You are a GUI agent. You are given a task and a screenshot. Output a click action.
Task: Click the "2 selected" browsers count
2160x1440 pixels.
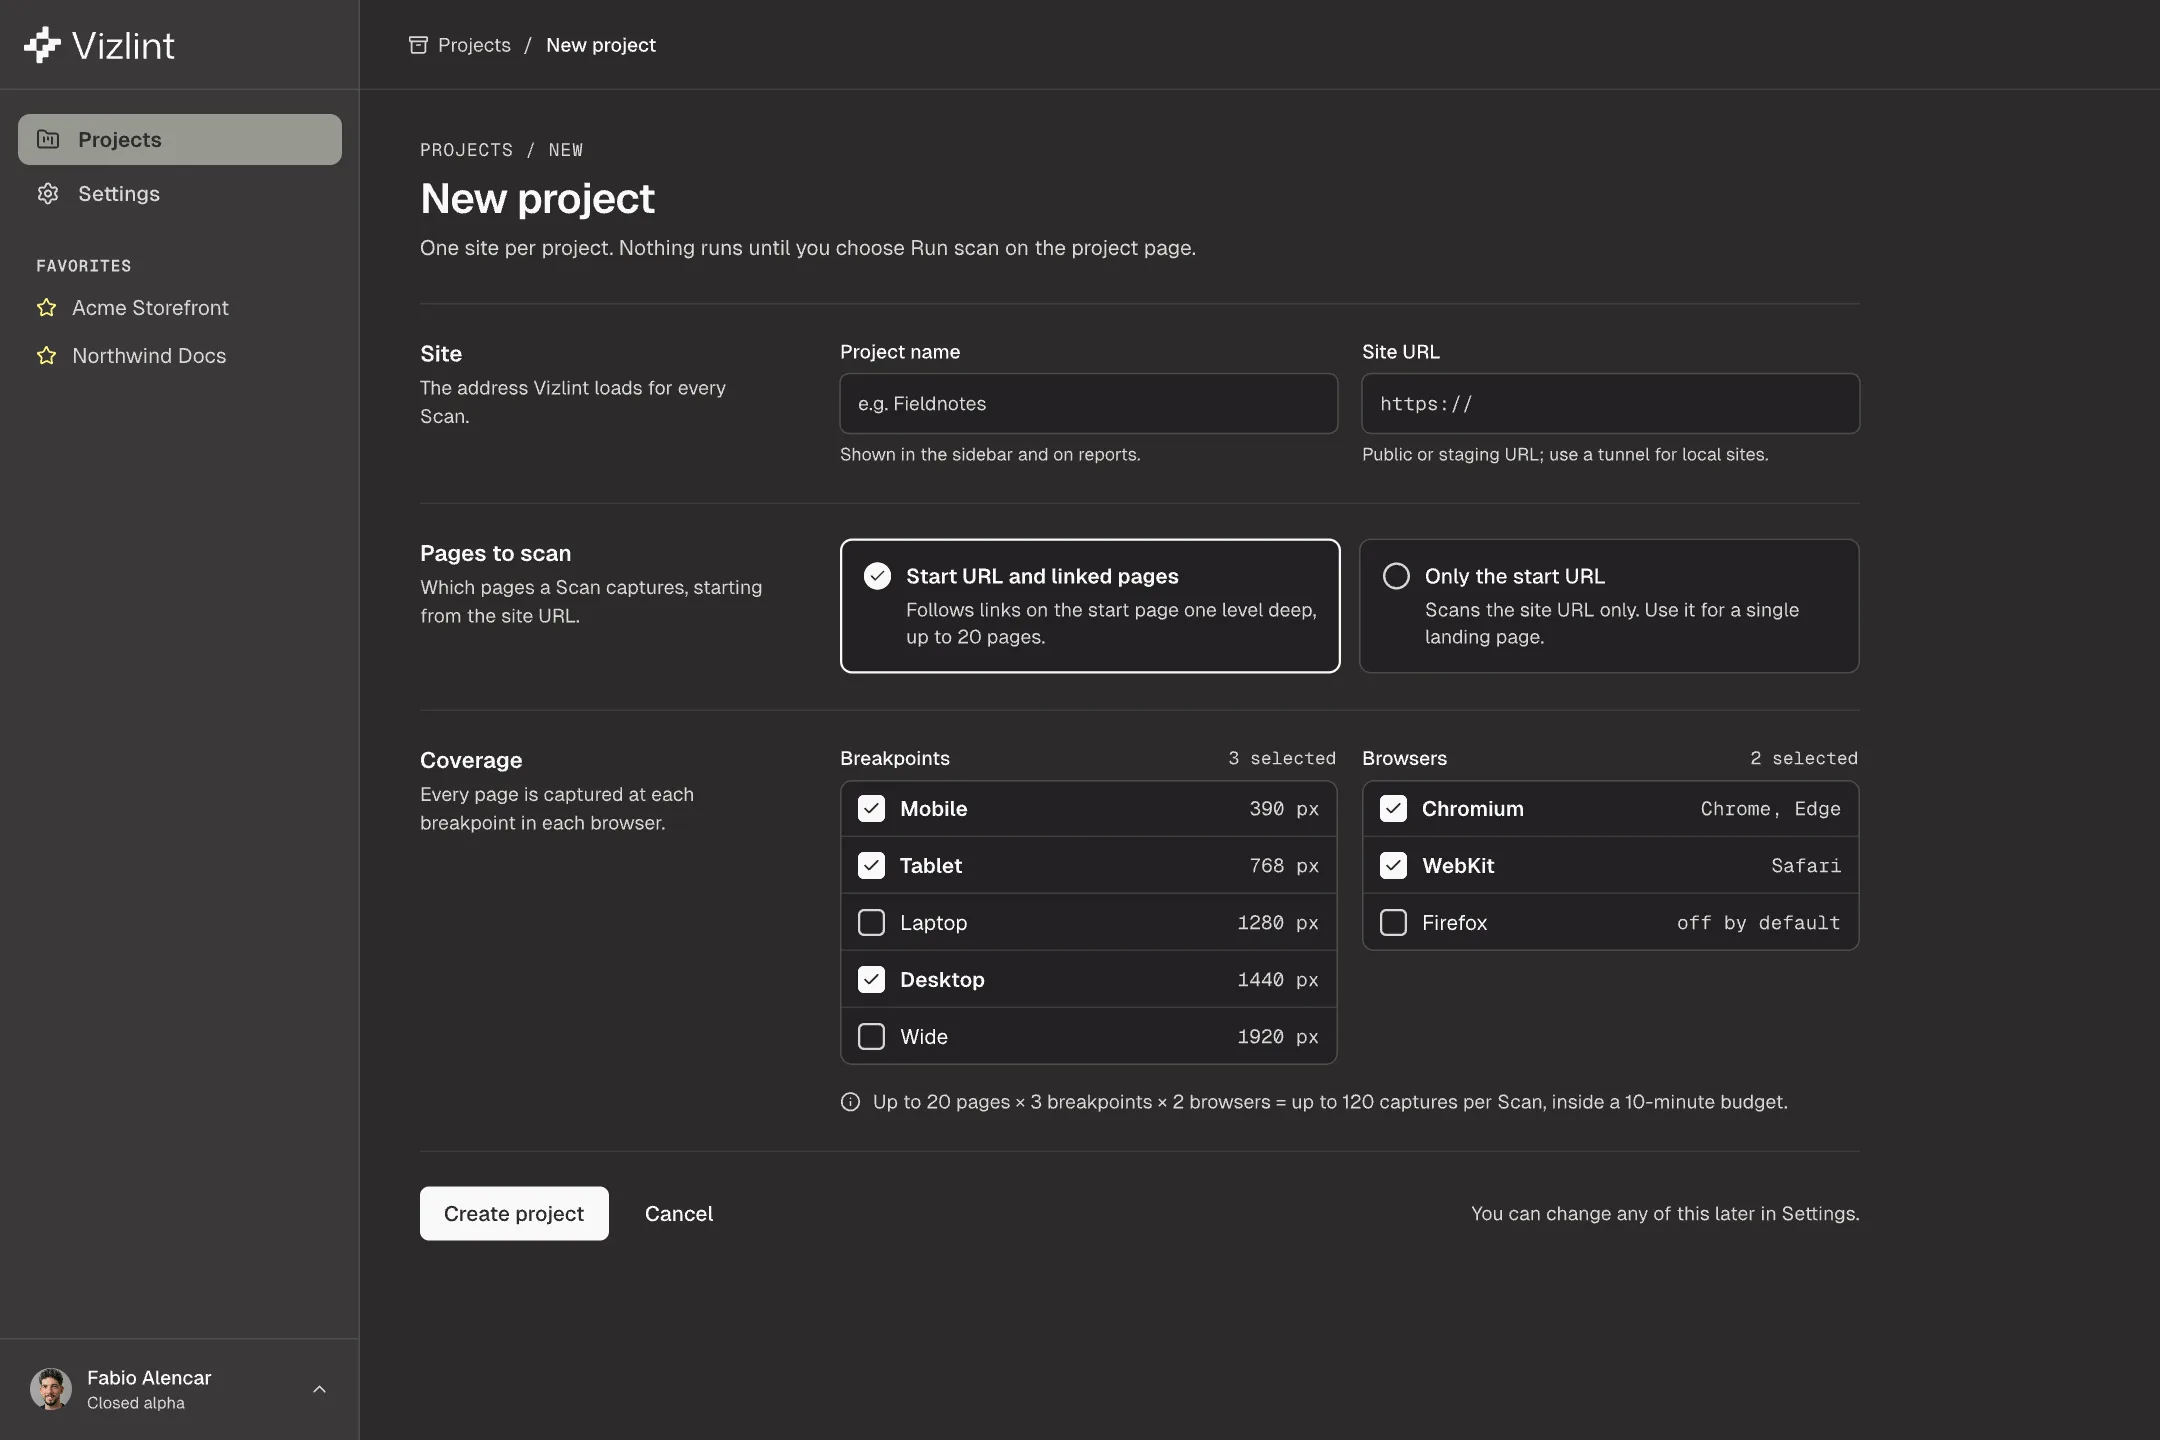pos(1804,758)
